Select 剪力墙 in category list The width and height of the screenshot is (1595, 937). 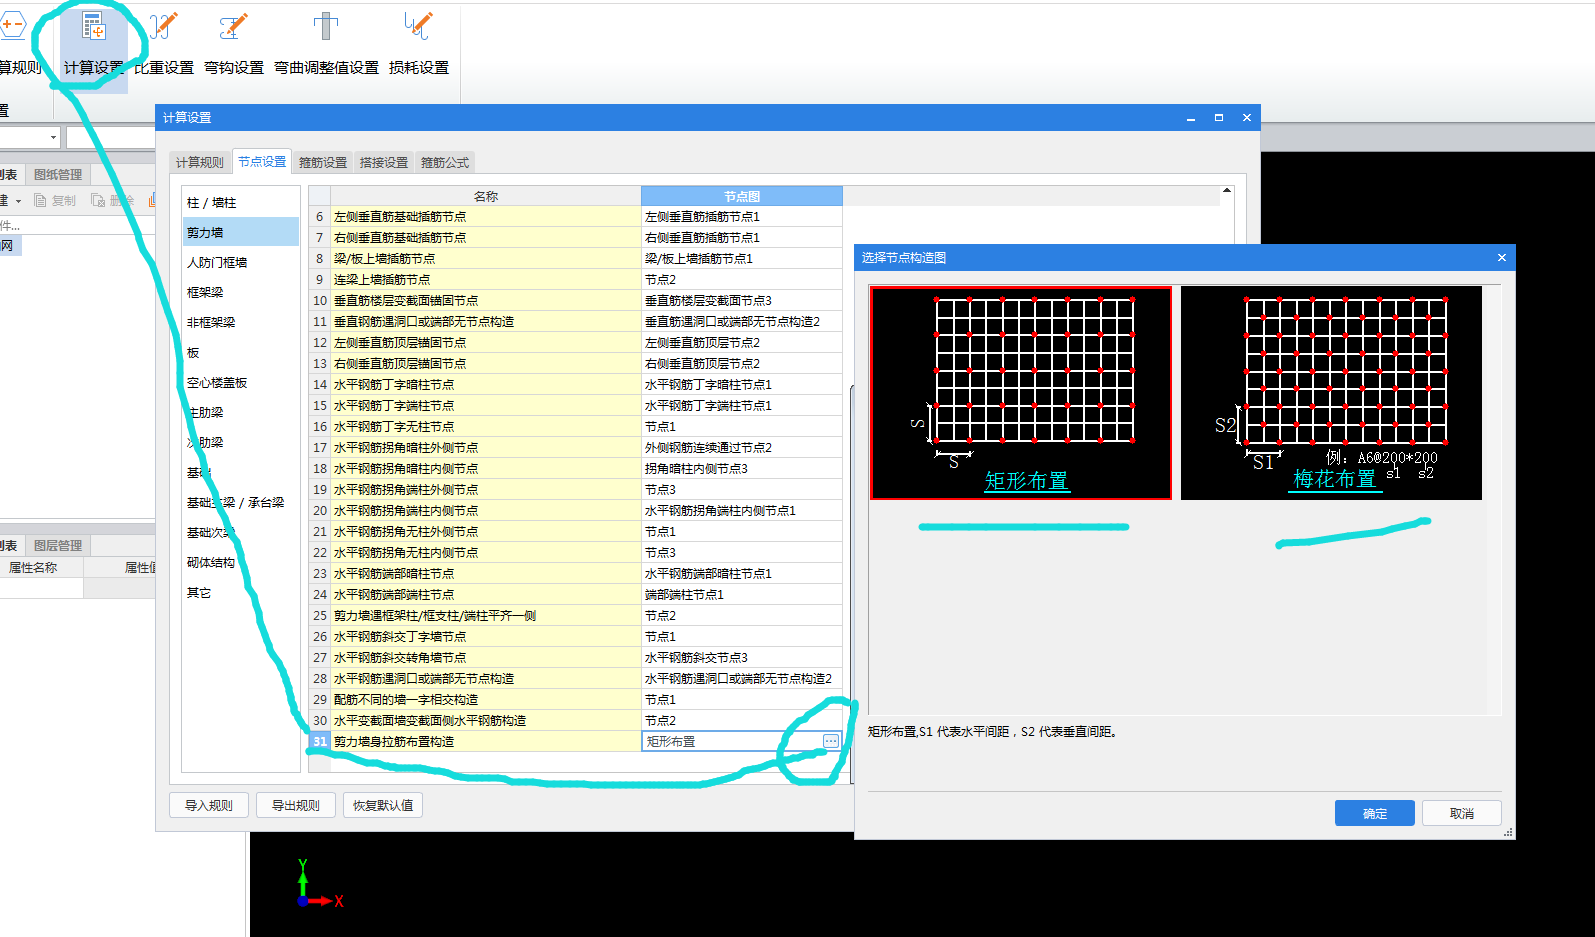pyautogui.click(x=241, y=232)
